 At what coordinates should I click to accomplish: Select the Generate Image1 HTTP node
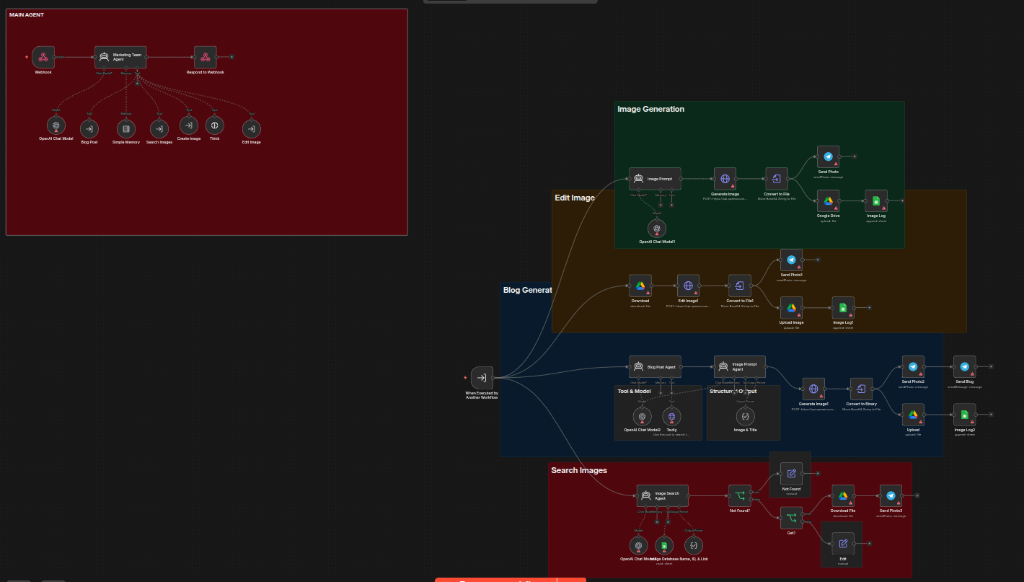[x=813, y=389]
